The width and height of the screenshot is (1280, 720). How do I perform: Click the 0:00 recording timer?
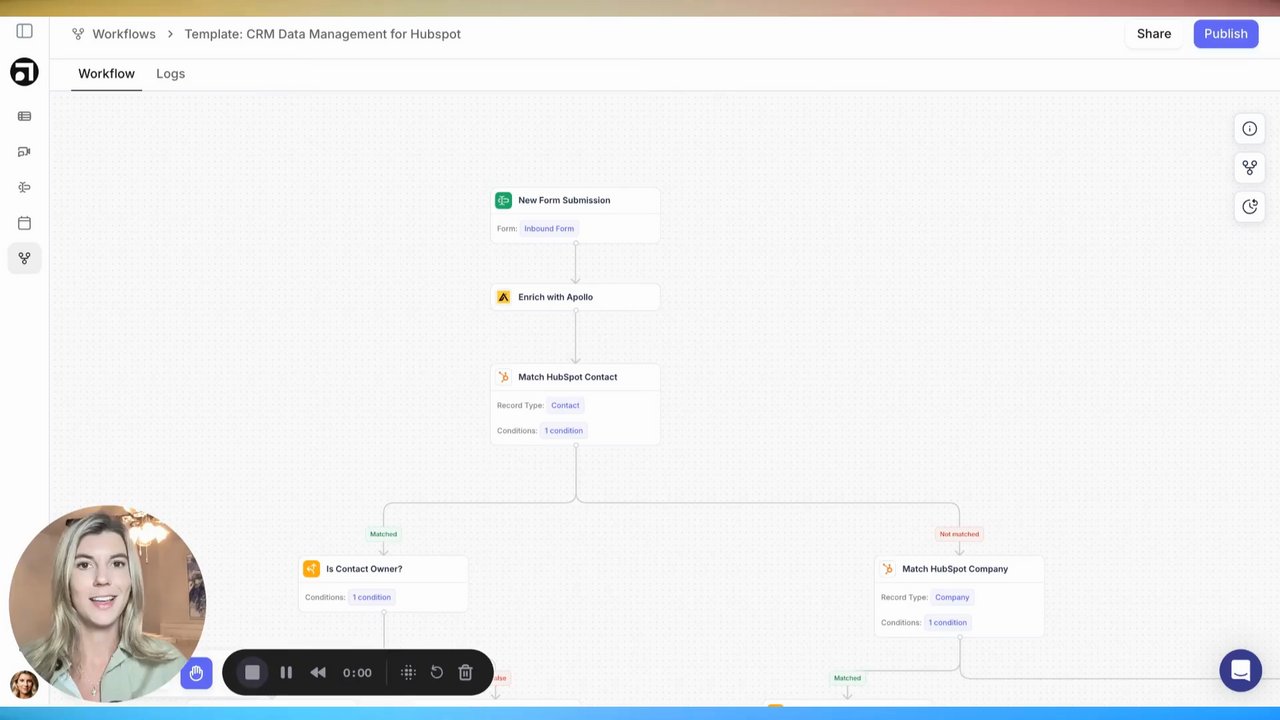(x=357, y=673)
